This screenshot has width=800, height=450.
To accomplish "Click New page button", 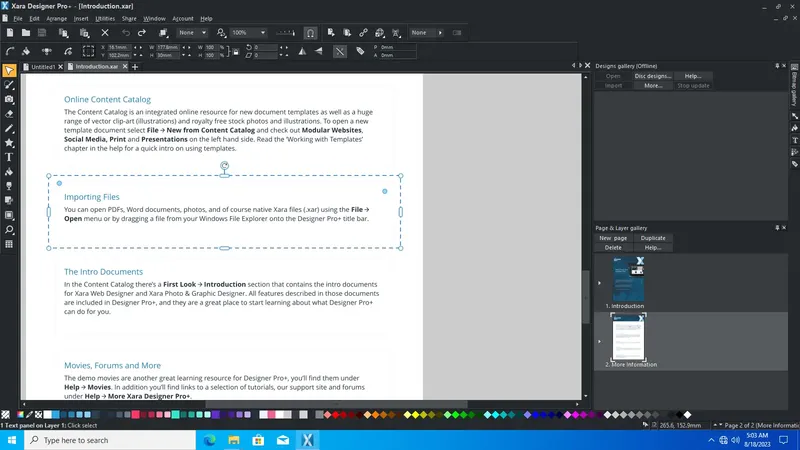I will point(613,238).
